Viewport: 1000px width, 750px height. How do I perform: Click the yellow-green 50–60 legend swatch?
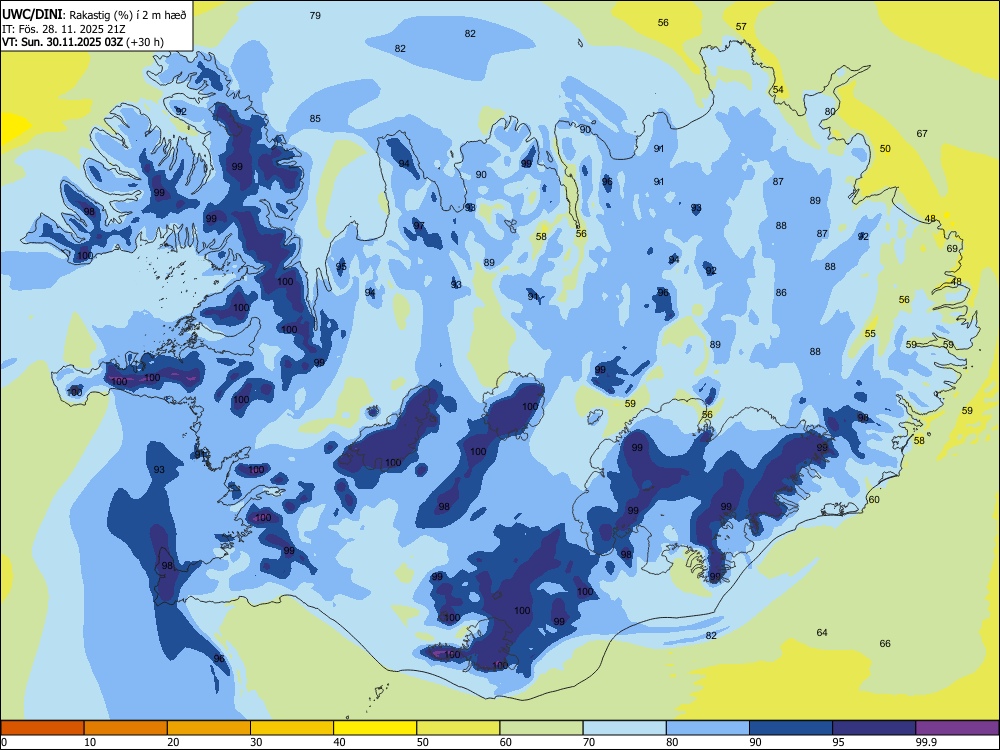[x=458, y=728]
